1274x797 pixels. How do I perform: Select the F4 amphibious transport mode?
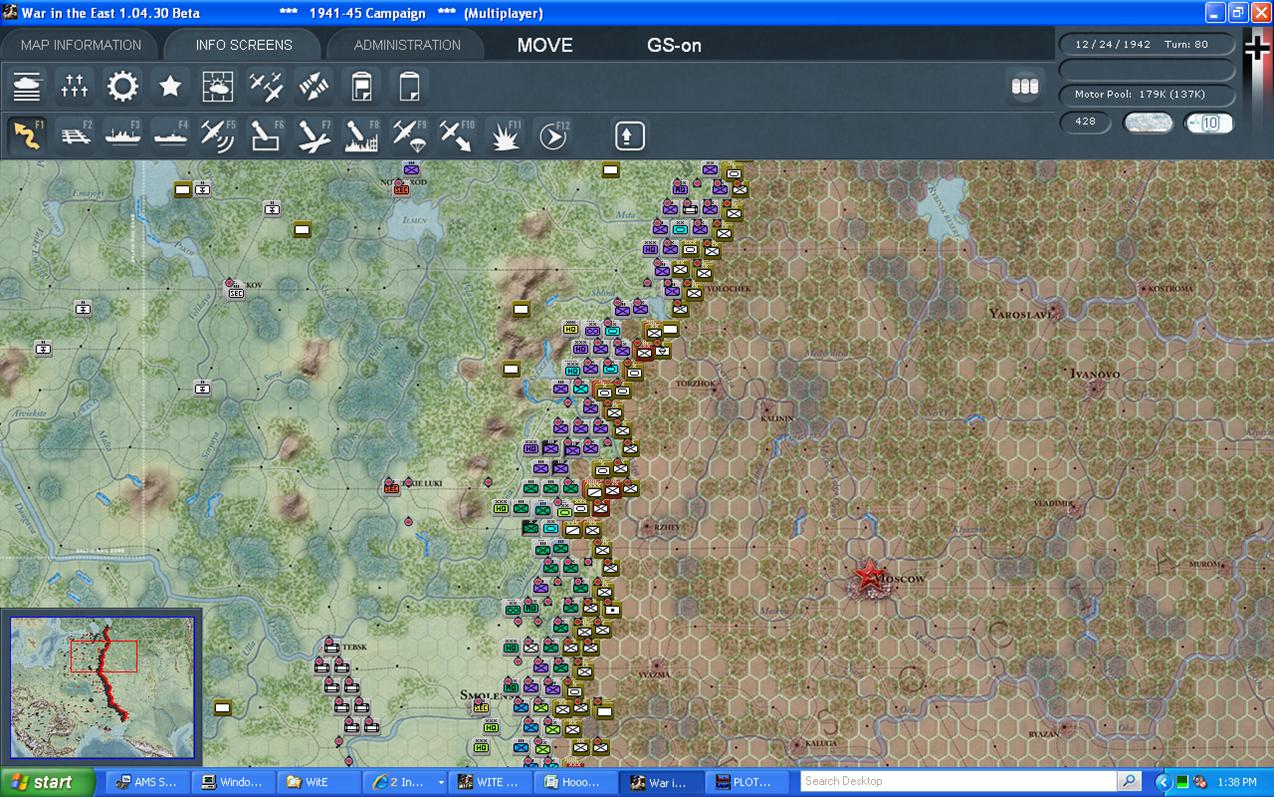(170, 135)
